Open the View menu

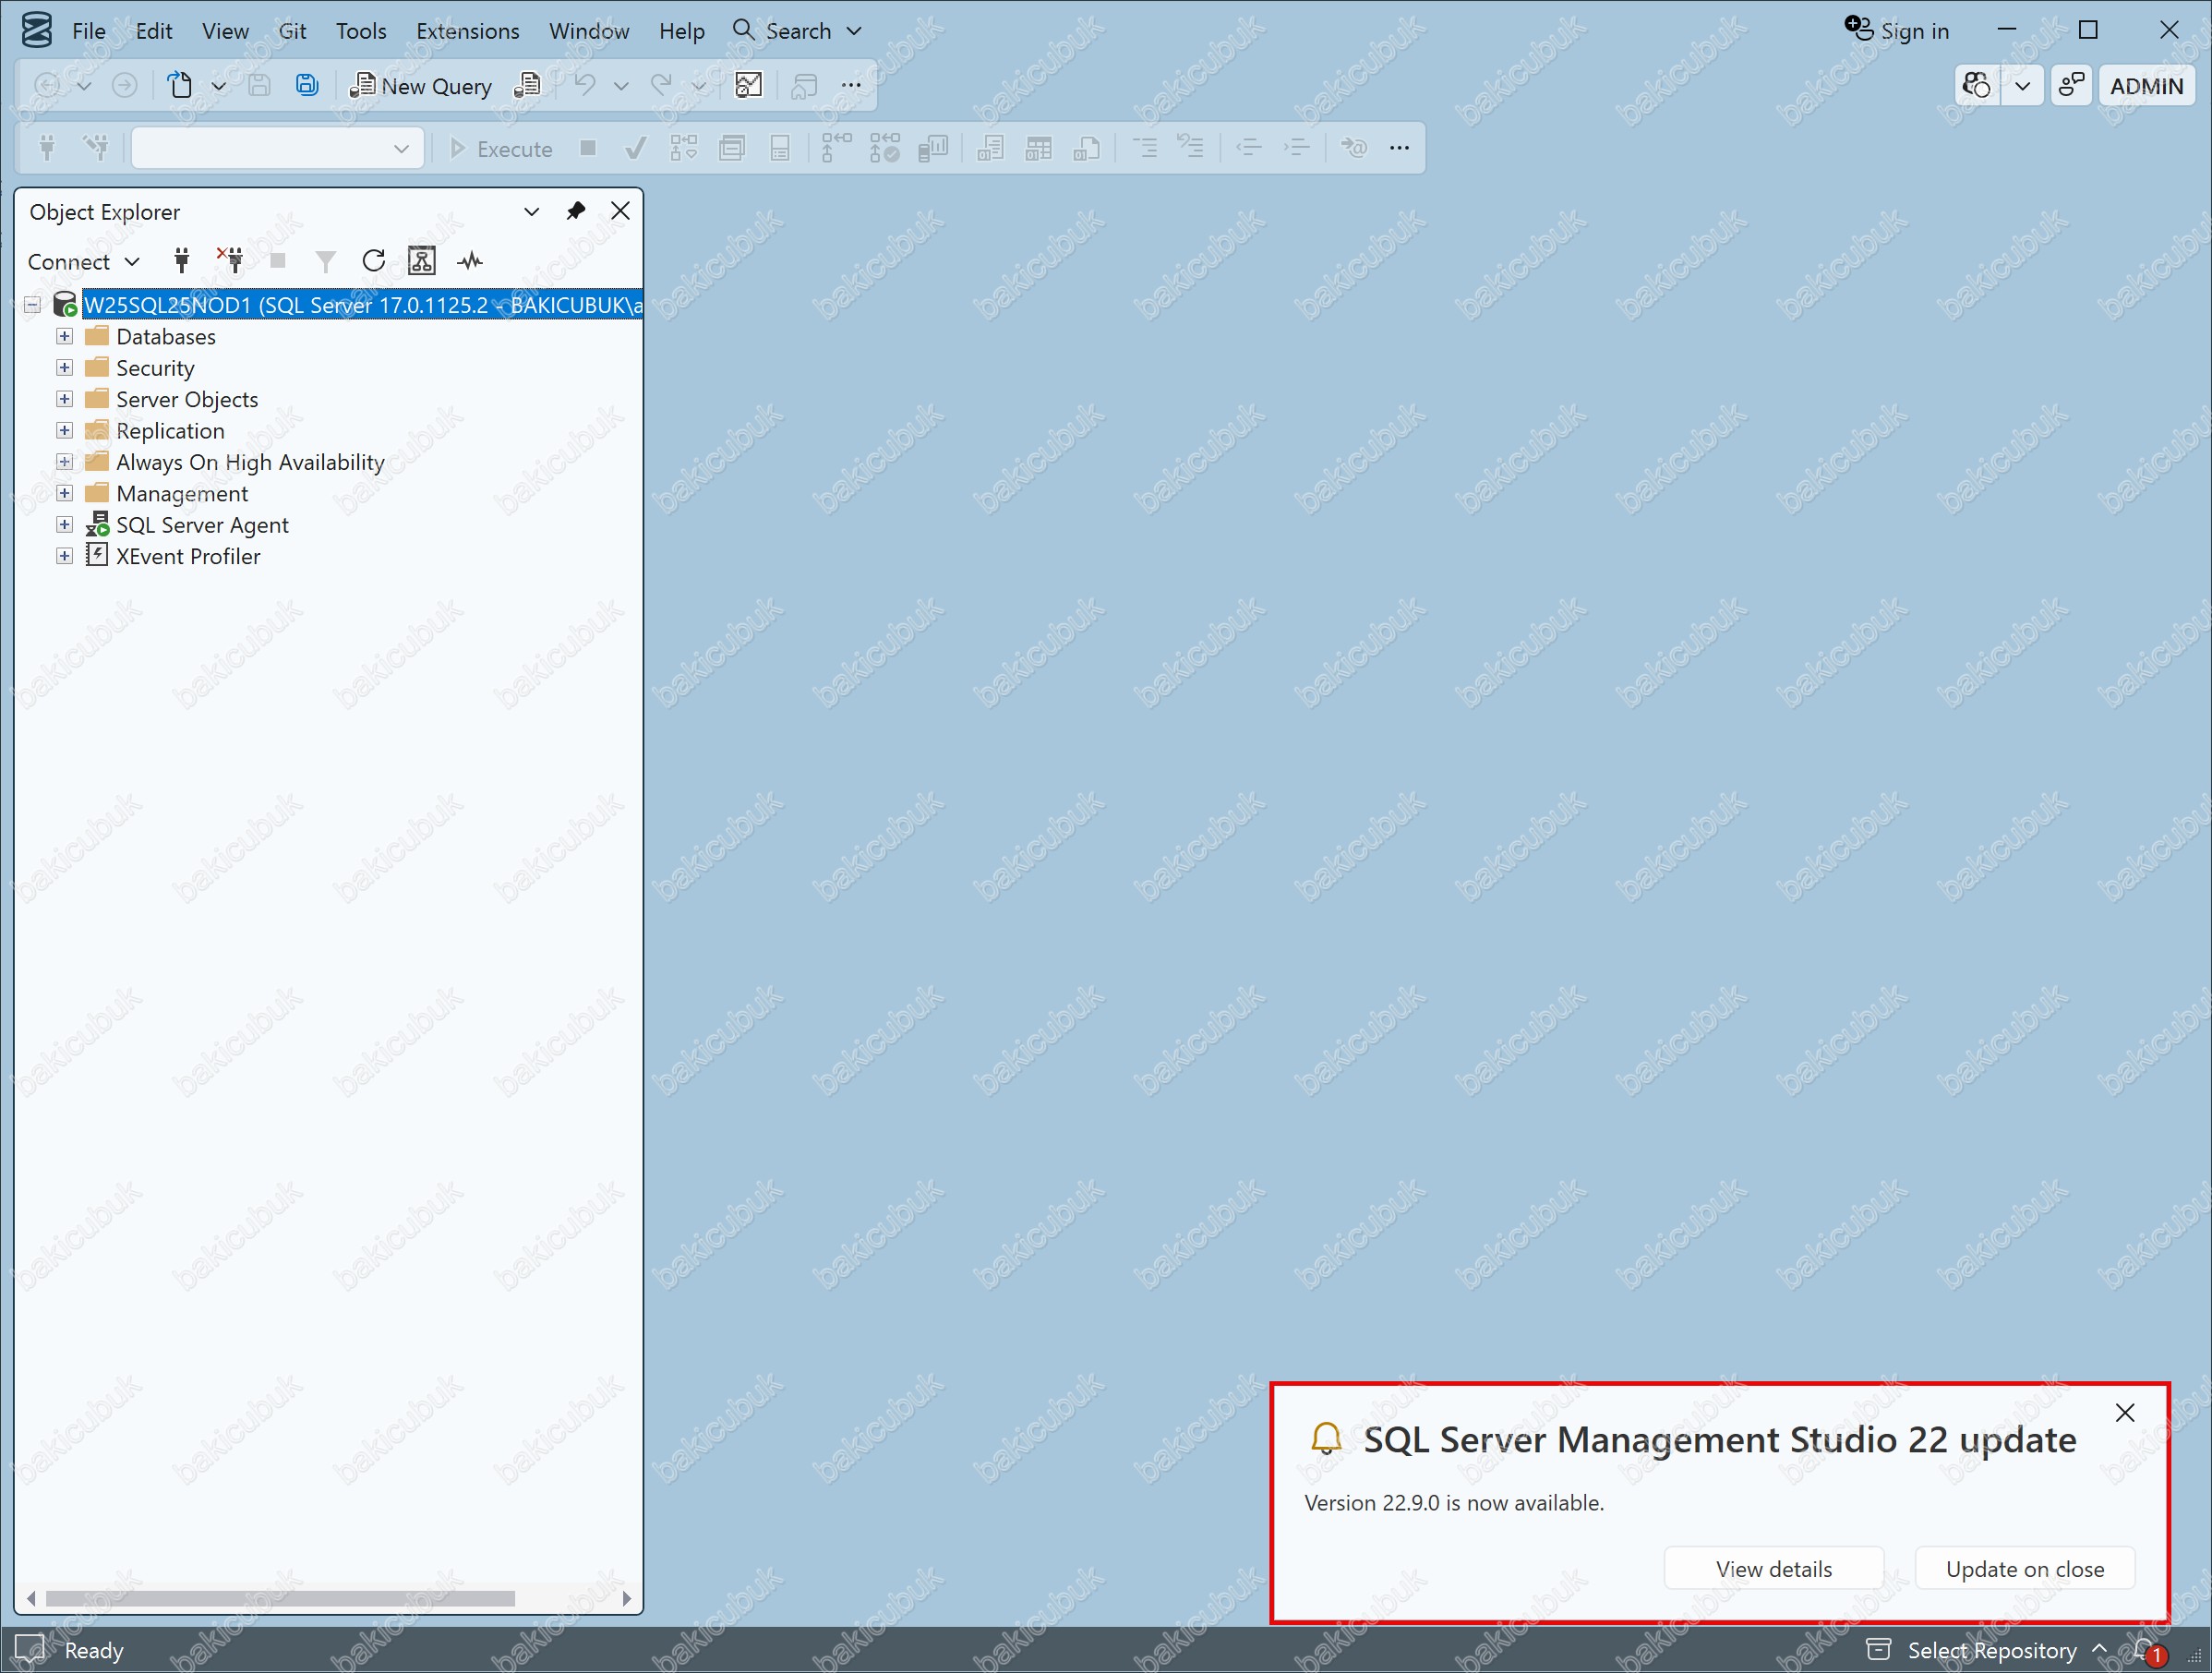[225, 31]
